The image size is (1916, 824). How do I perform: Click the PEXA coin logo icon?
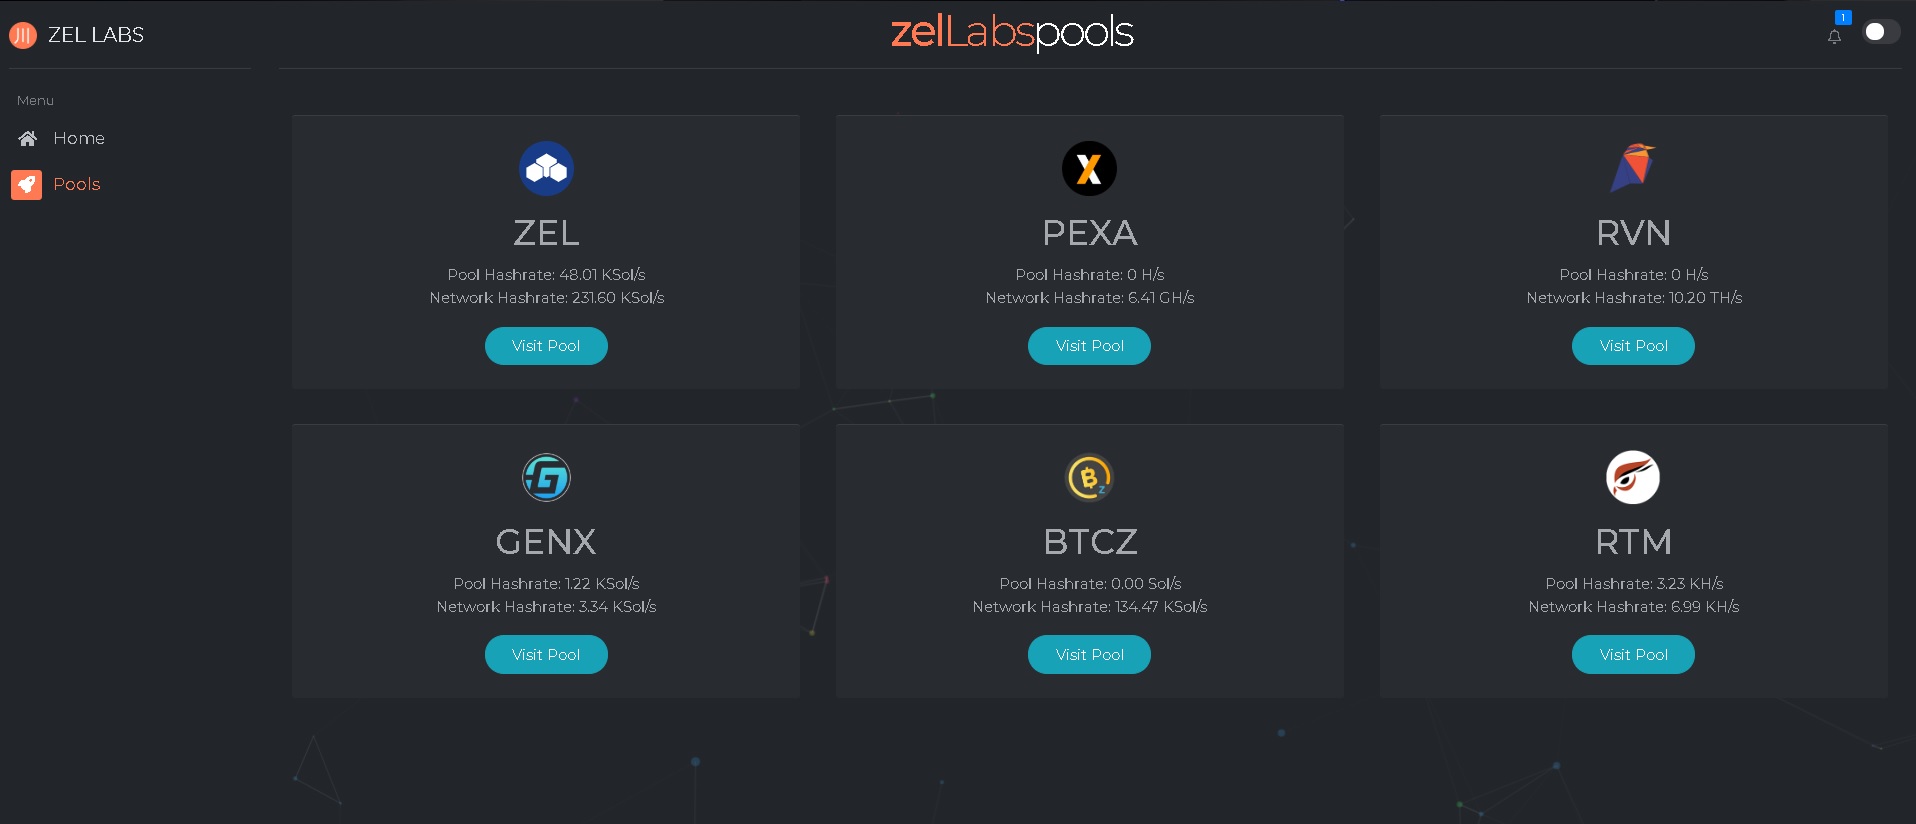(1089, 169)
